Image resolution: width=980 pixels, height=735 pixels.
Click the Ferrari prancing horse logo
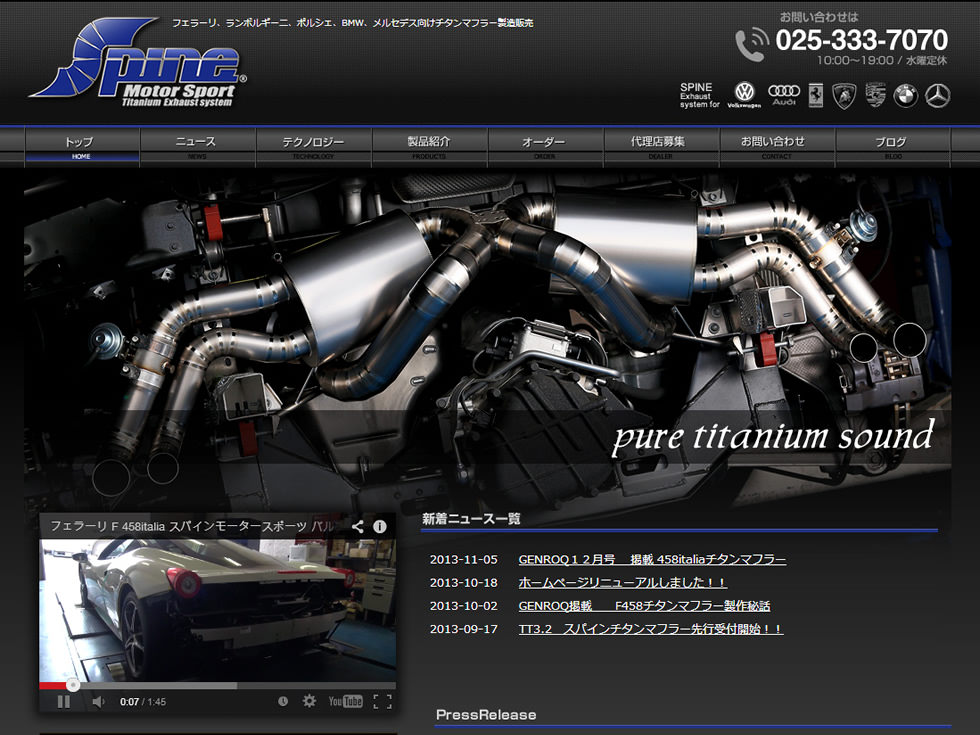pyautogui.click(x=816, y=96)
